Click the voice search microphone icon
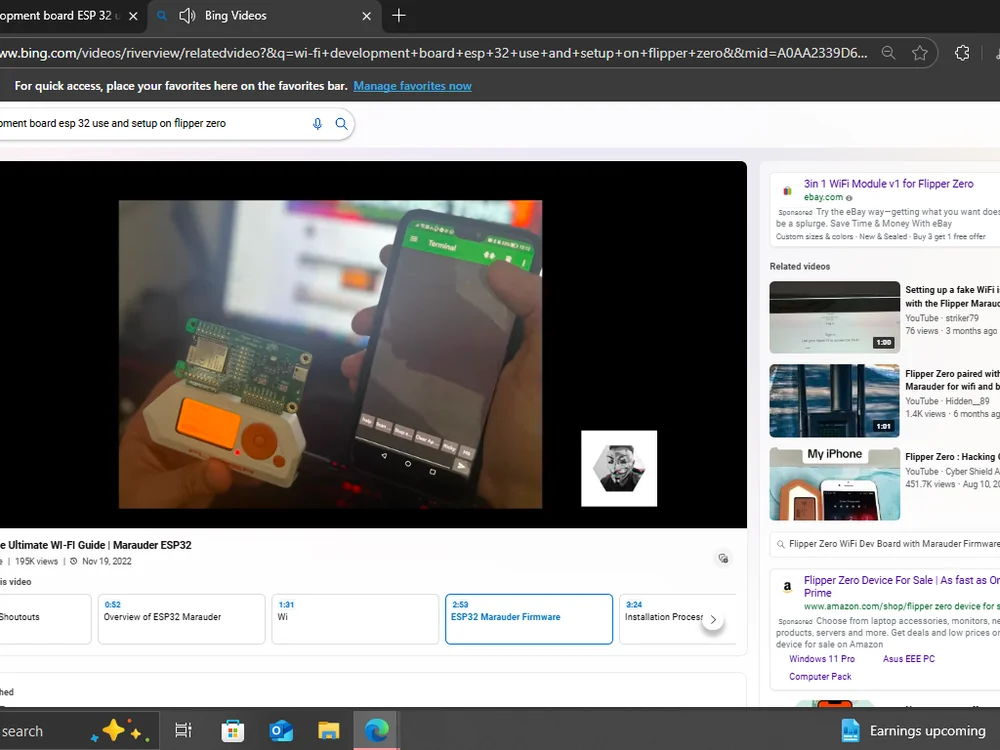Screen dimensions: 1000x750 tap(317, 124)
